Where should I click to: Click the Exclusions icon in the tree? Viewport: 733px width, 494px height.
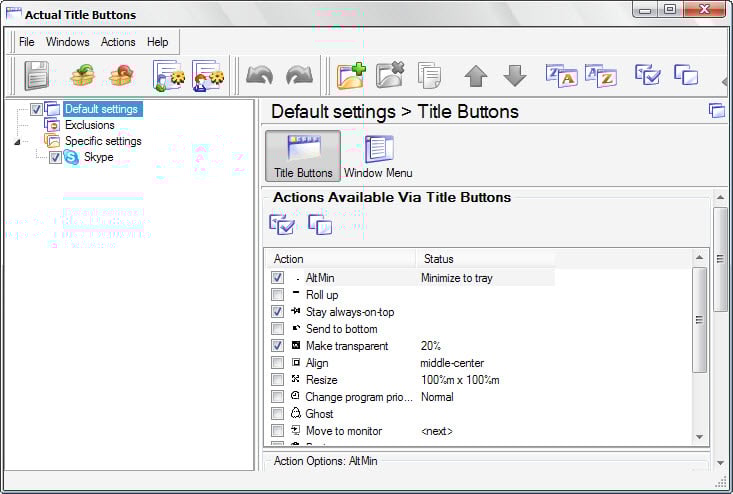click(x=52, y=125)
